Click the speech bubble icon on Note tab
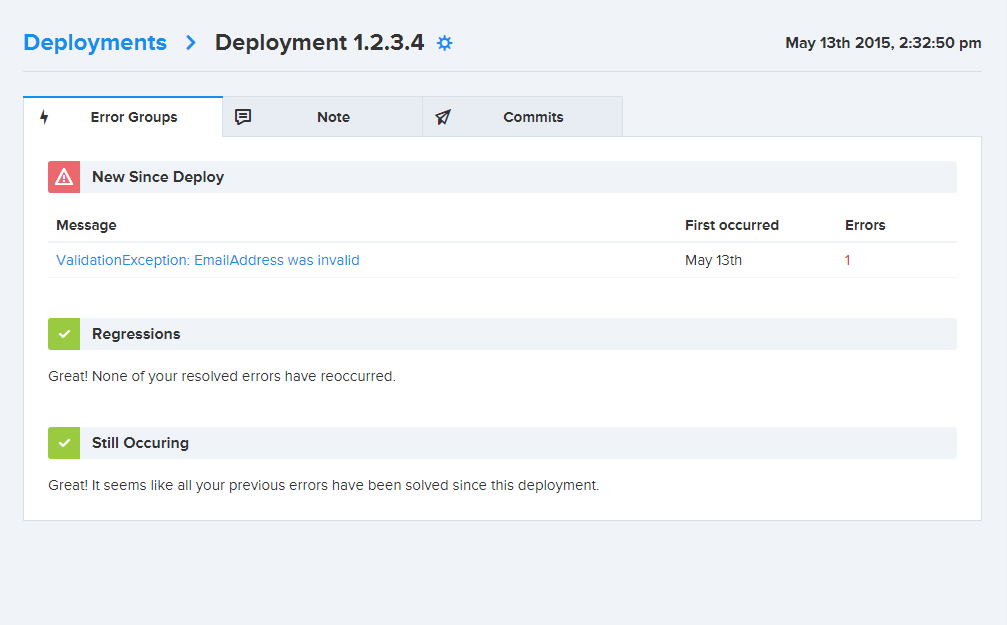 click(x=243, y=117)
